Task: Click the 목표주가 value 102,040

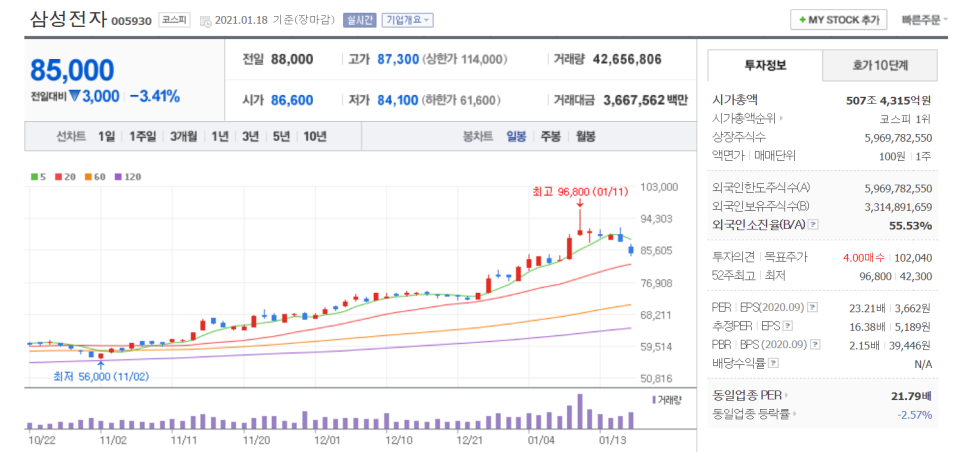Action: pos(912,257)
